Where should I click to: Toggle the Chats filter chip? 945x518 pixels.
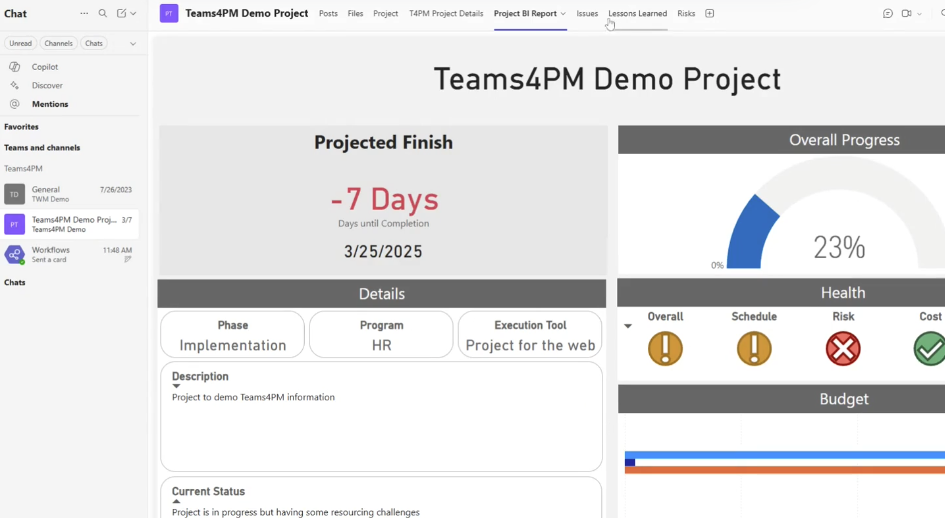(x=94, y=44)
